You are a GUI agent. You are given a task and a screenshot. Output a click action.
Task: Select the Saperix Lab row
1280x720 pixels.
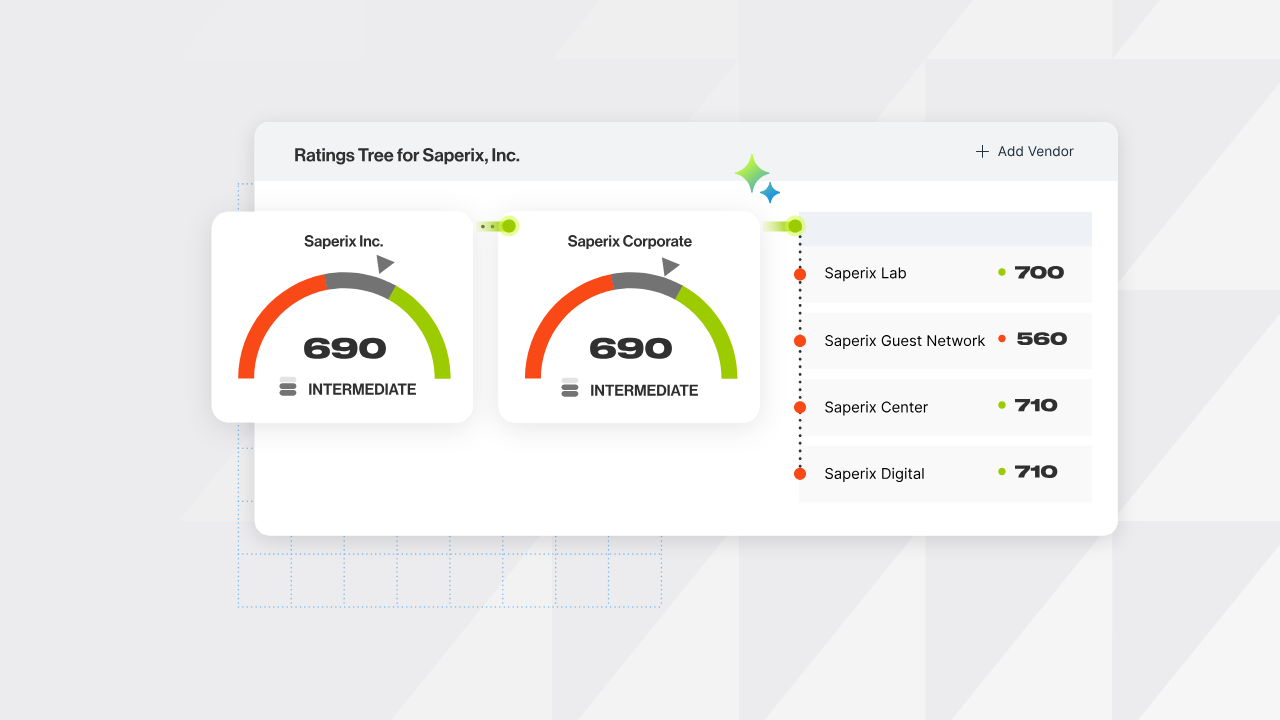tap(945, 273)
